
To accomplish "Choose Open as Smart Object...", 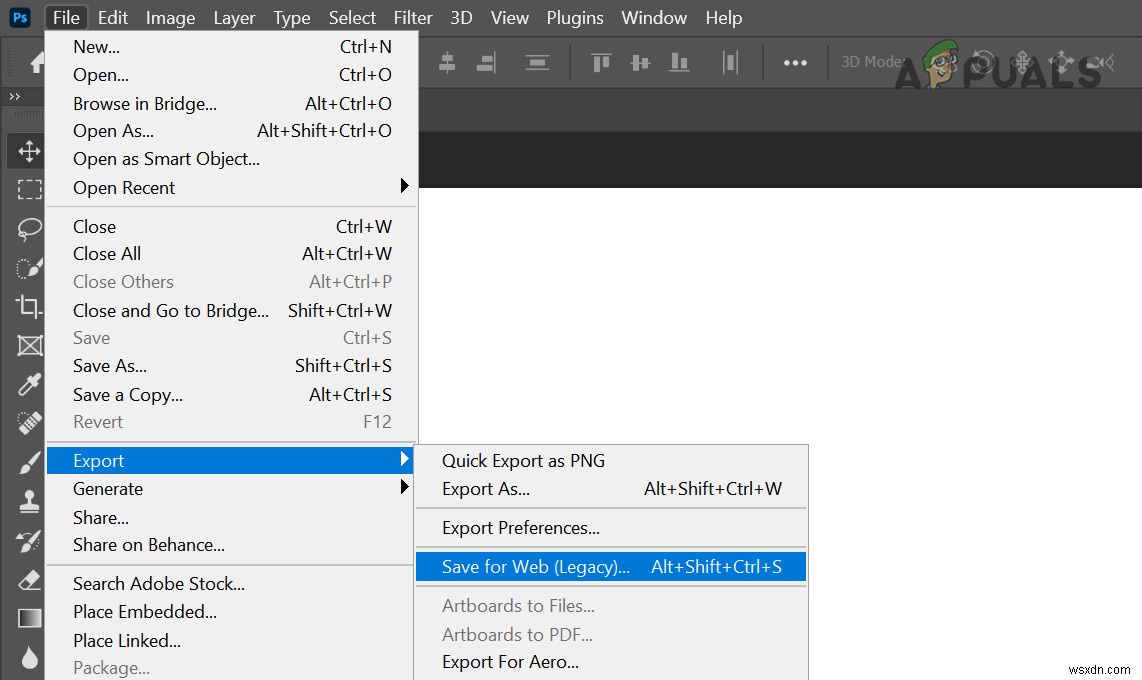I will (x=232, y=159).
